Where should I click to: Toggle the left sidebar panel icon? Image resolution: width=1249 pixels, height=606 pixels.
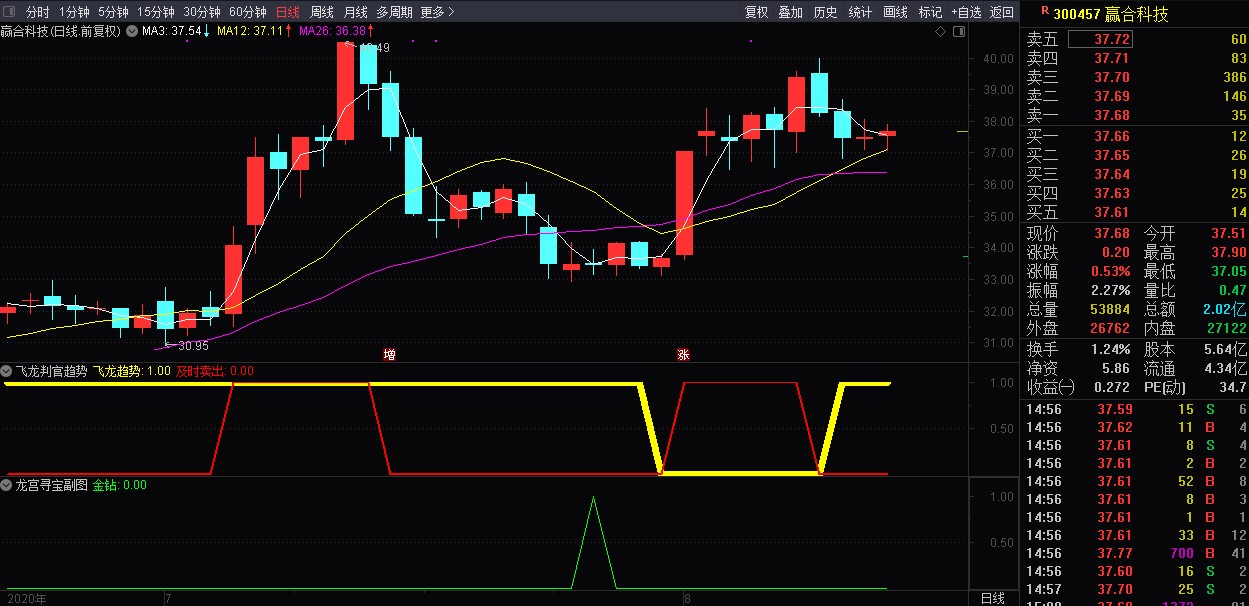tap(10, 12)
